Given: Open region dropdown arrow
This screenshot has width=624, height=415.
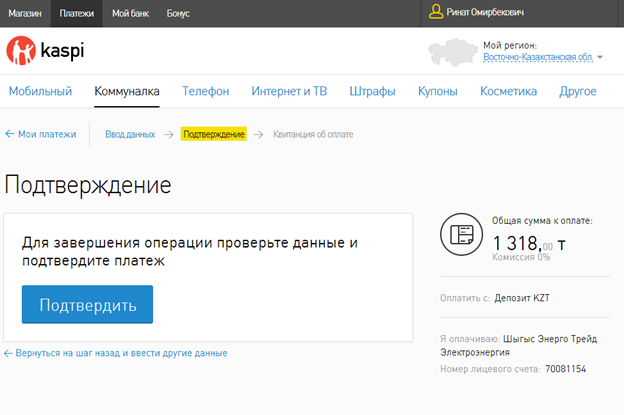Looking at the screenshot, I should tap(600, 57).
